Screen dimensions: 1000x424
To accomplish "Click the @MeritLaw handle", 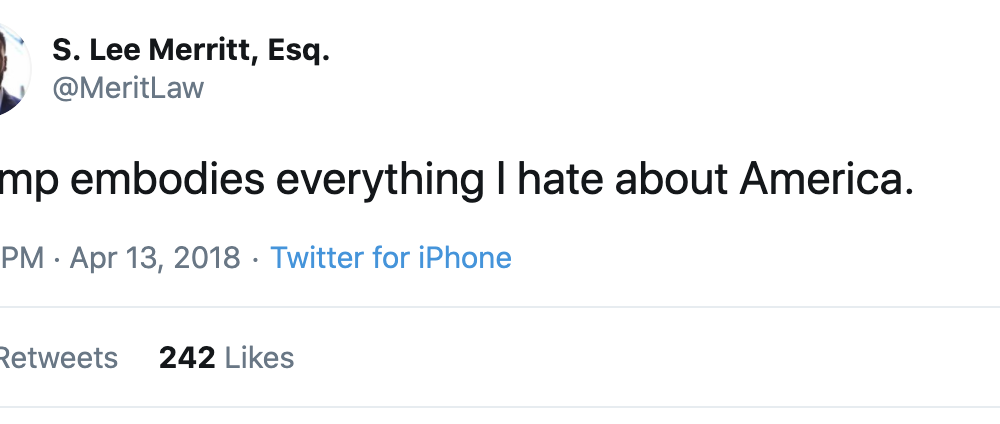I will point(127,88).
